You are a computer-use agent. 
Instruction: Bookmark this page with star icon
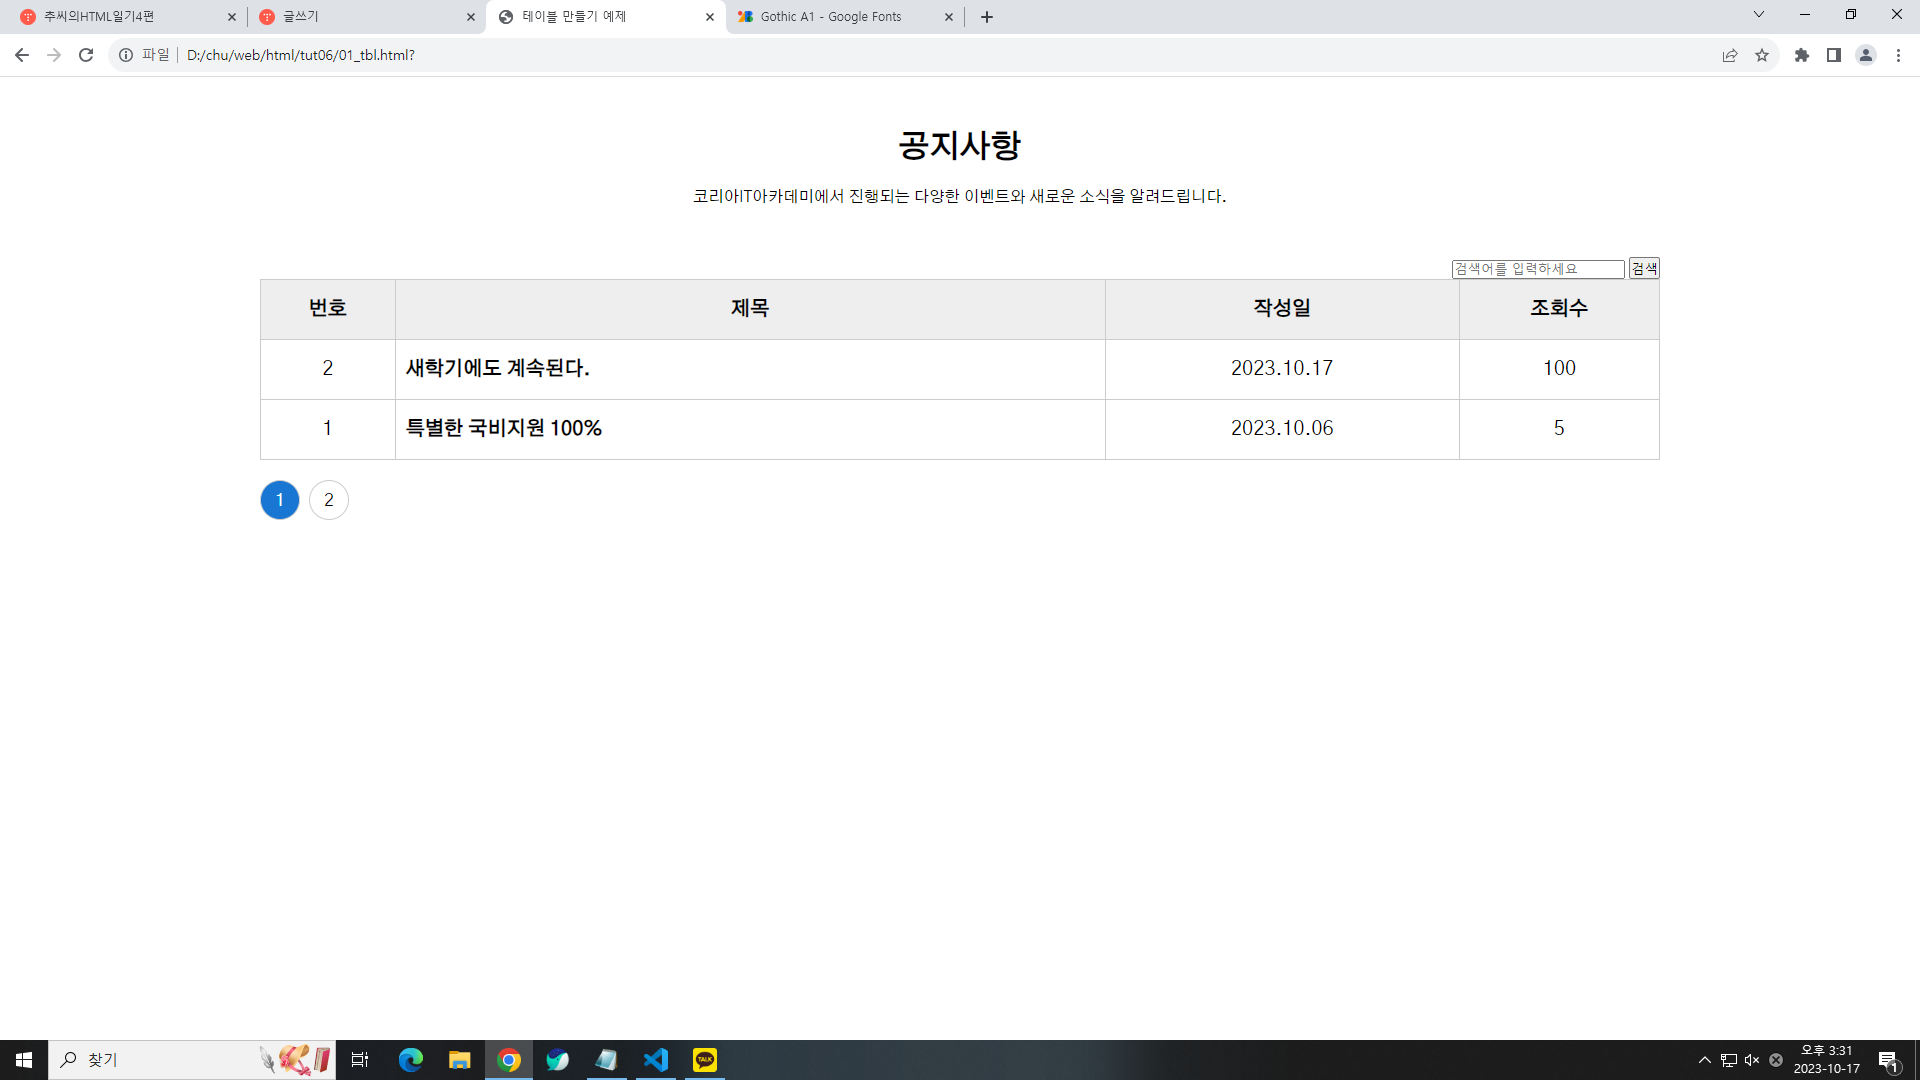(1762, 55)
